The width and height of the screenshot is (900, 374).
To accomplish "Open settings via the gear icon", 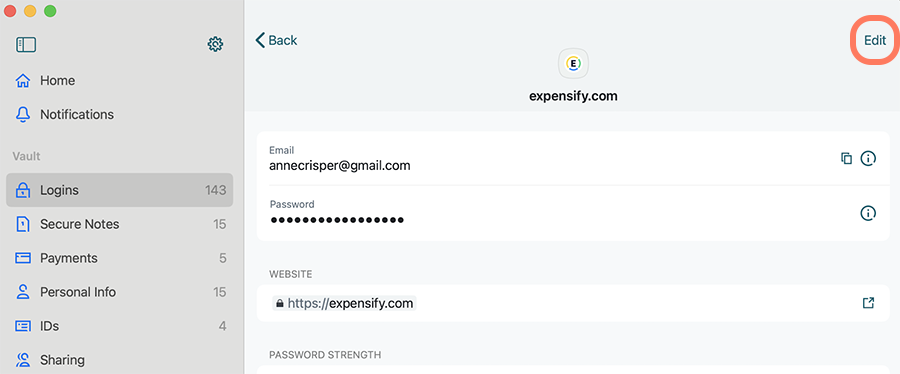I will 215,44.
